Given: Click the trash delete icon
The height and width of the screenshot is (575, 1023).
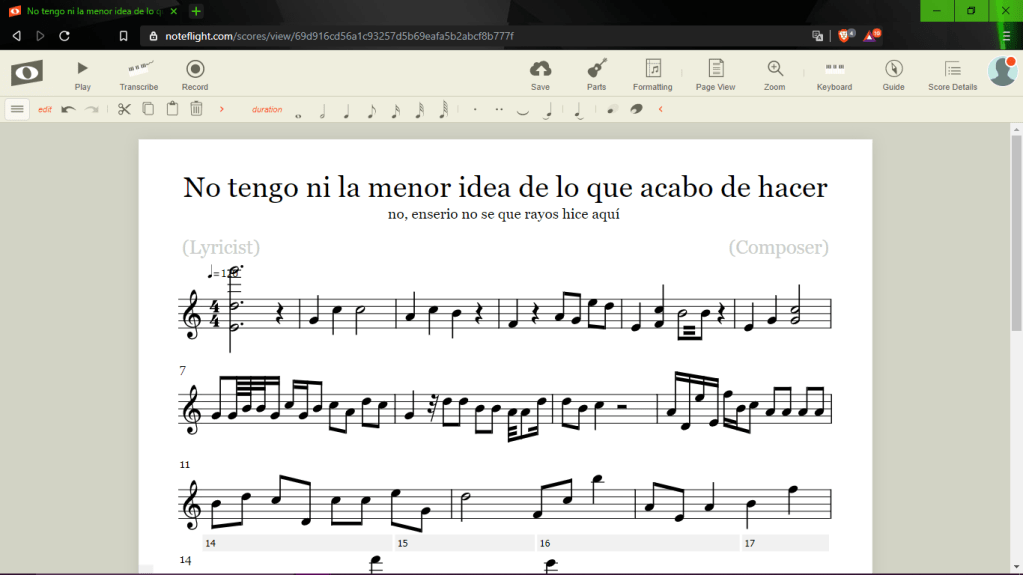Looking at the screenshot, I should 197,109.
